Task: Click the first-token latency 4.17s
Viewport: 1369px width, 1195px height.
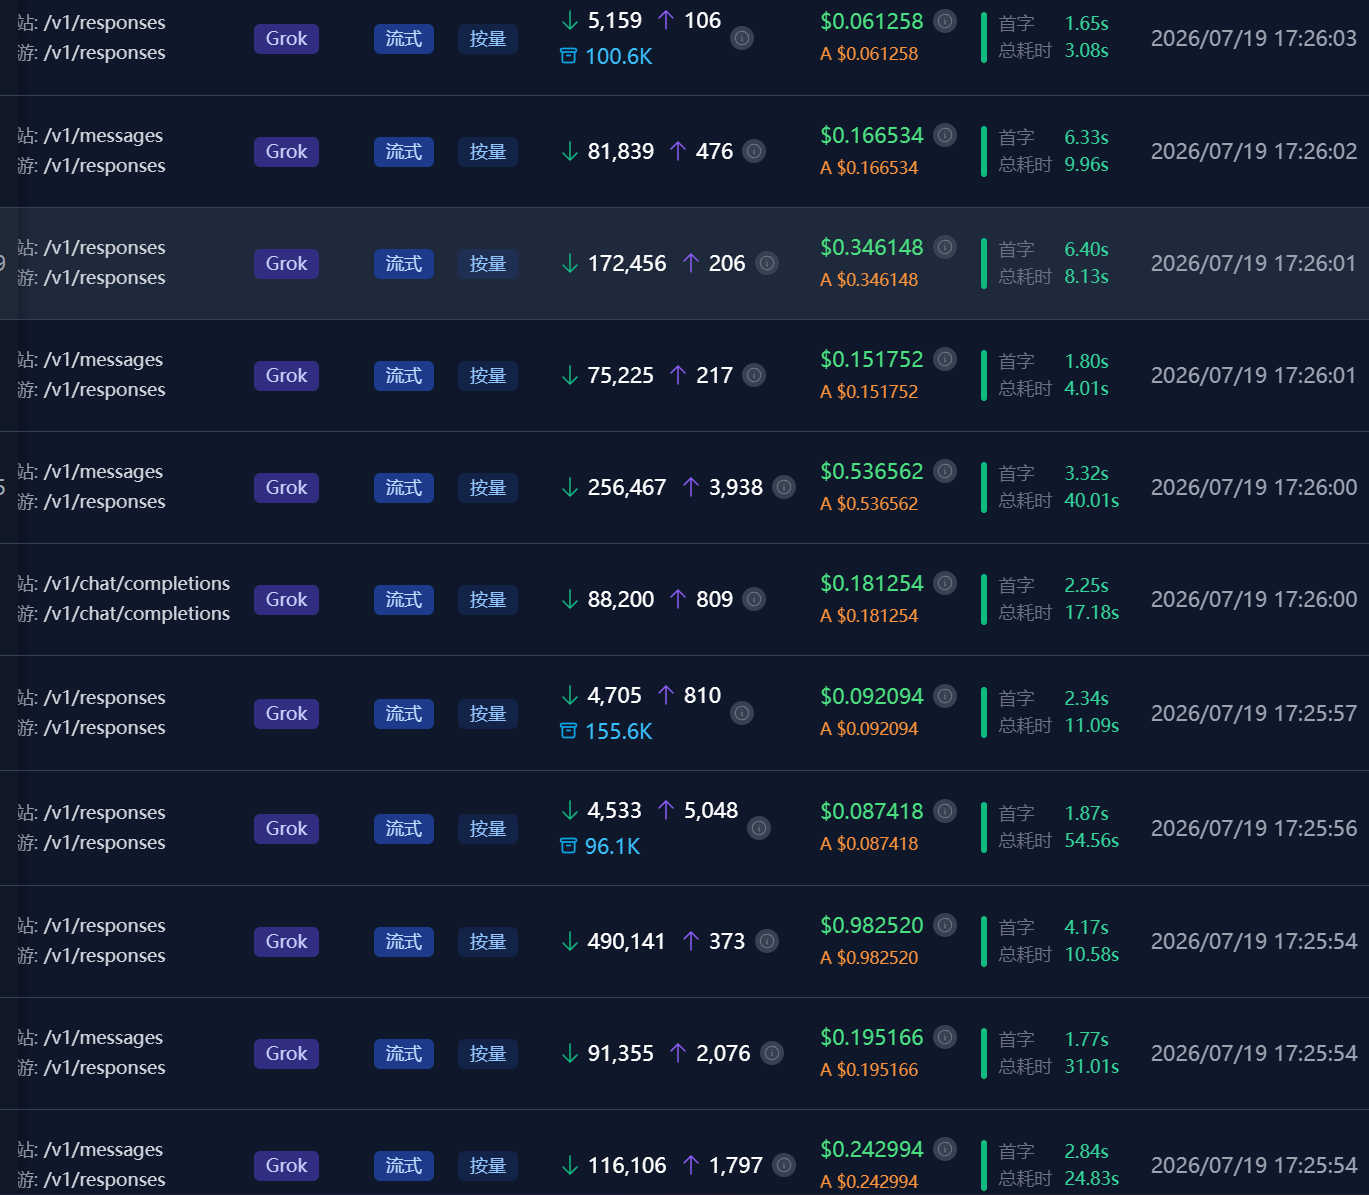Action: coord(1086,927)
